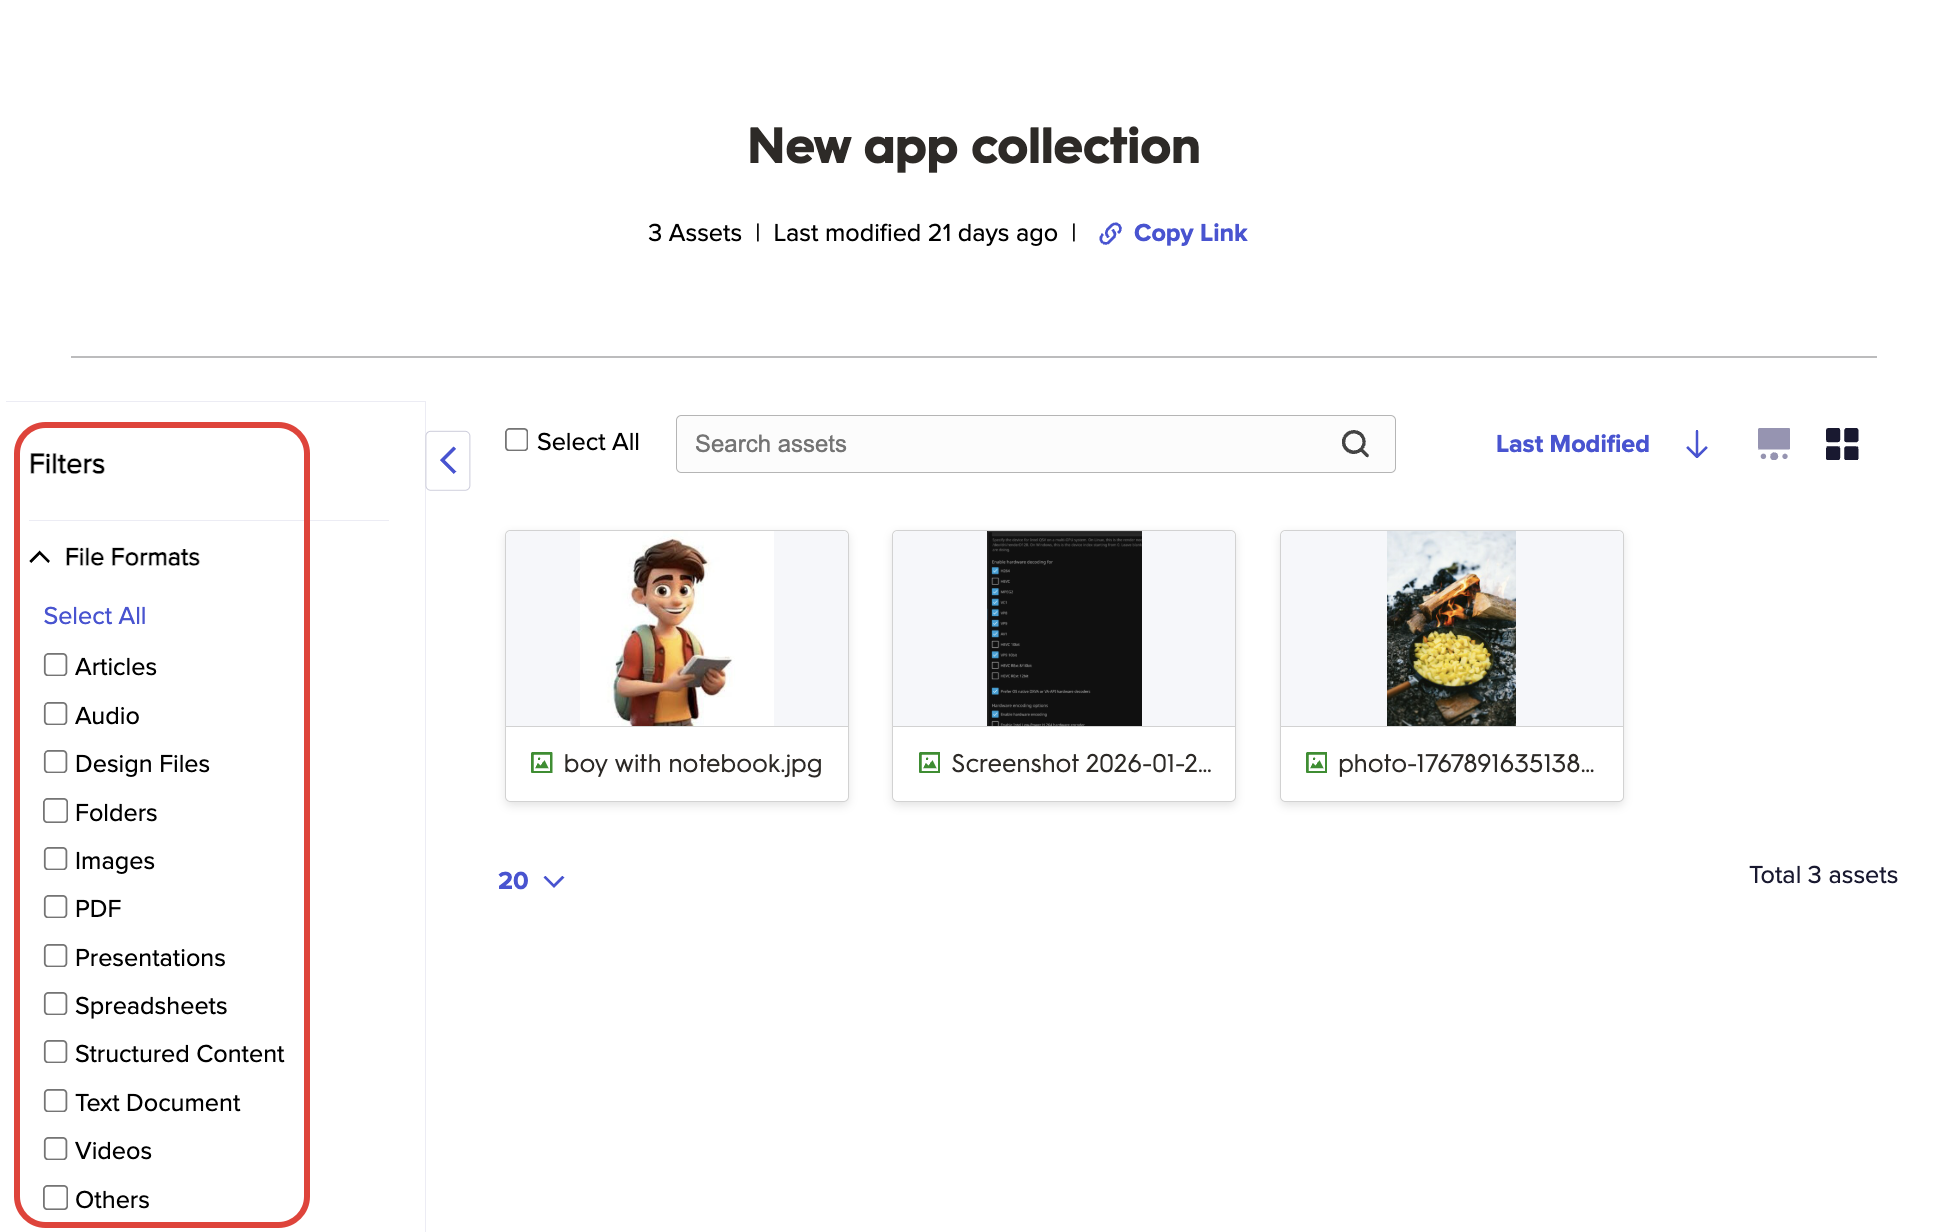Check the Select All assets checkbox
The image size is (1936, 1232).
pos(516,440)
